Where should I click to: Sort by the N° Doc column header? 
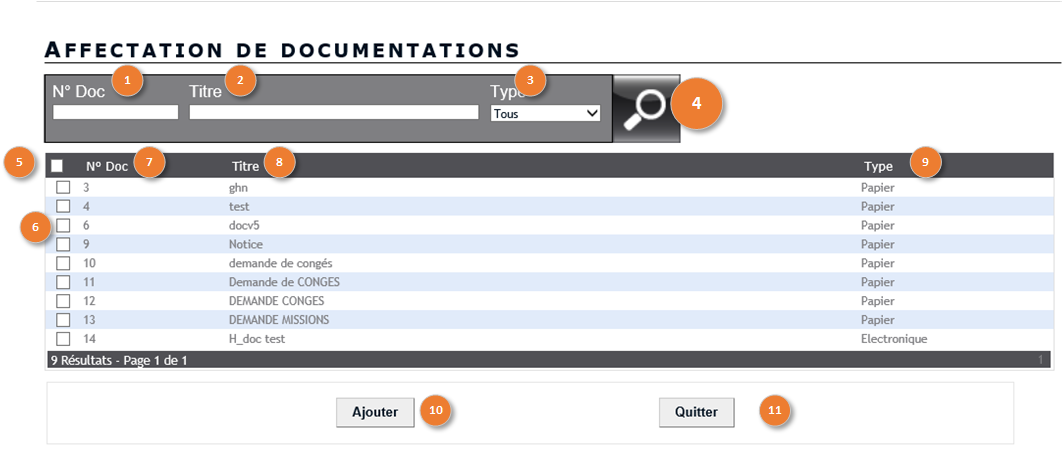(x=106, y=166)
